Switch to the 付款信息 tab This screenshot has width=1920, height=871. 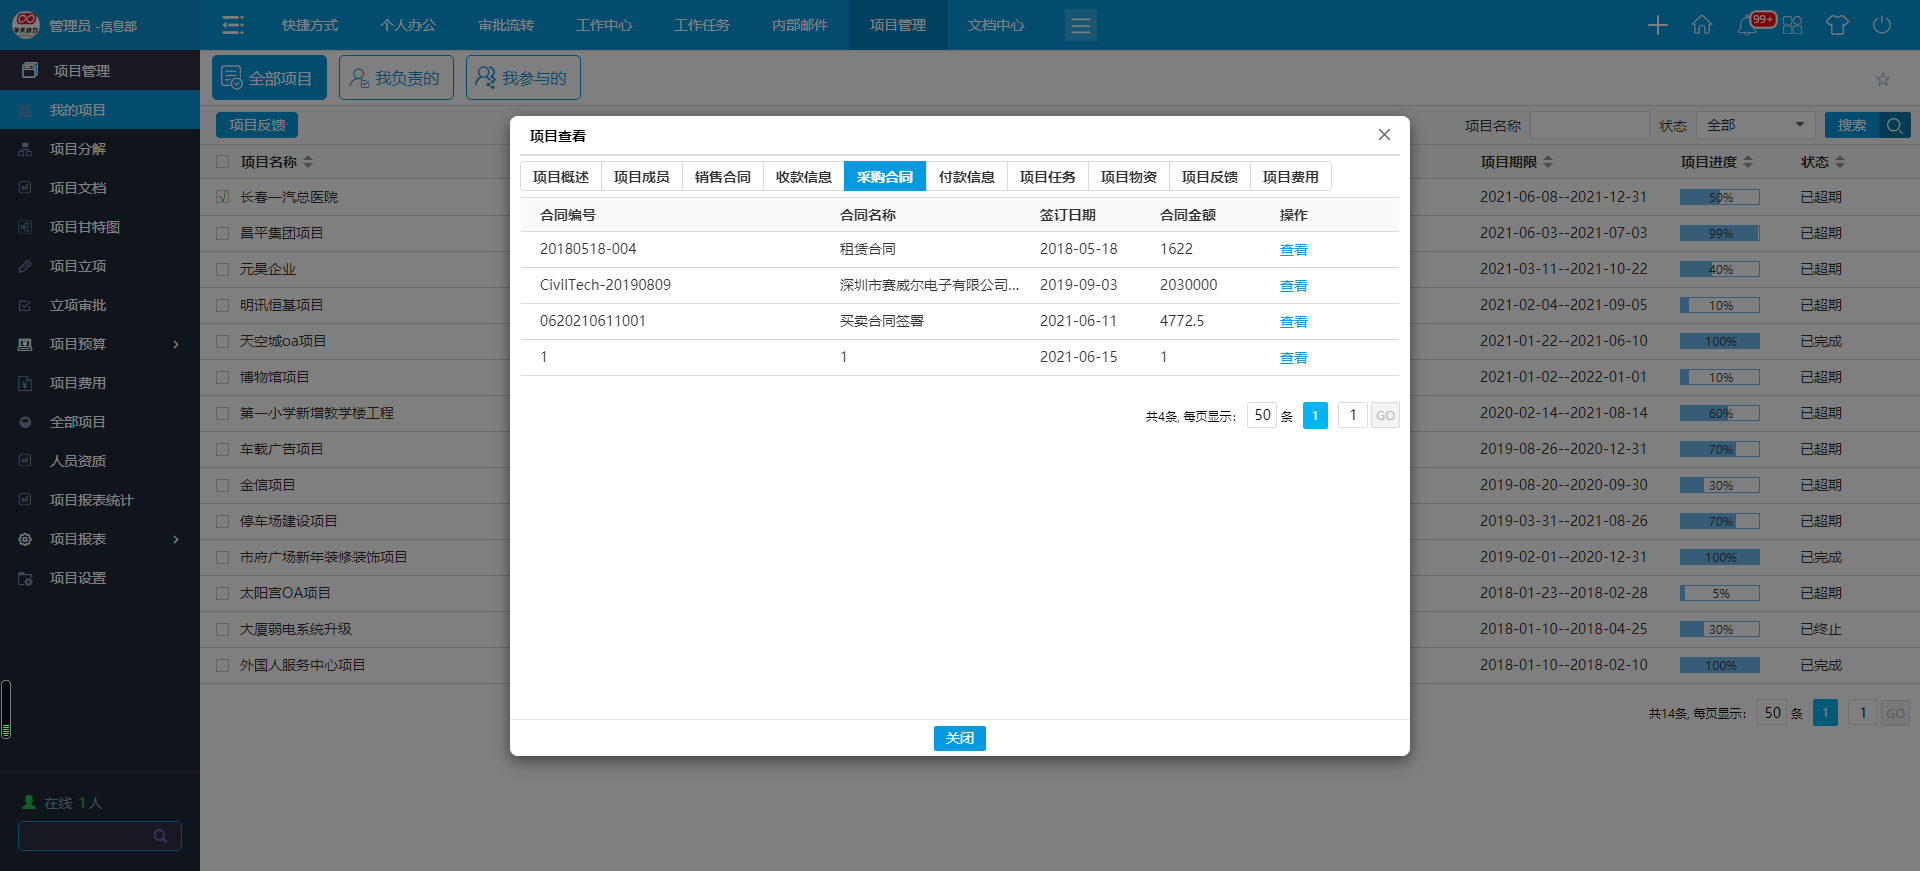(x=966, y=177)
